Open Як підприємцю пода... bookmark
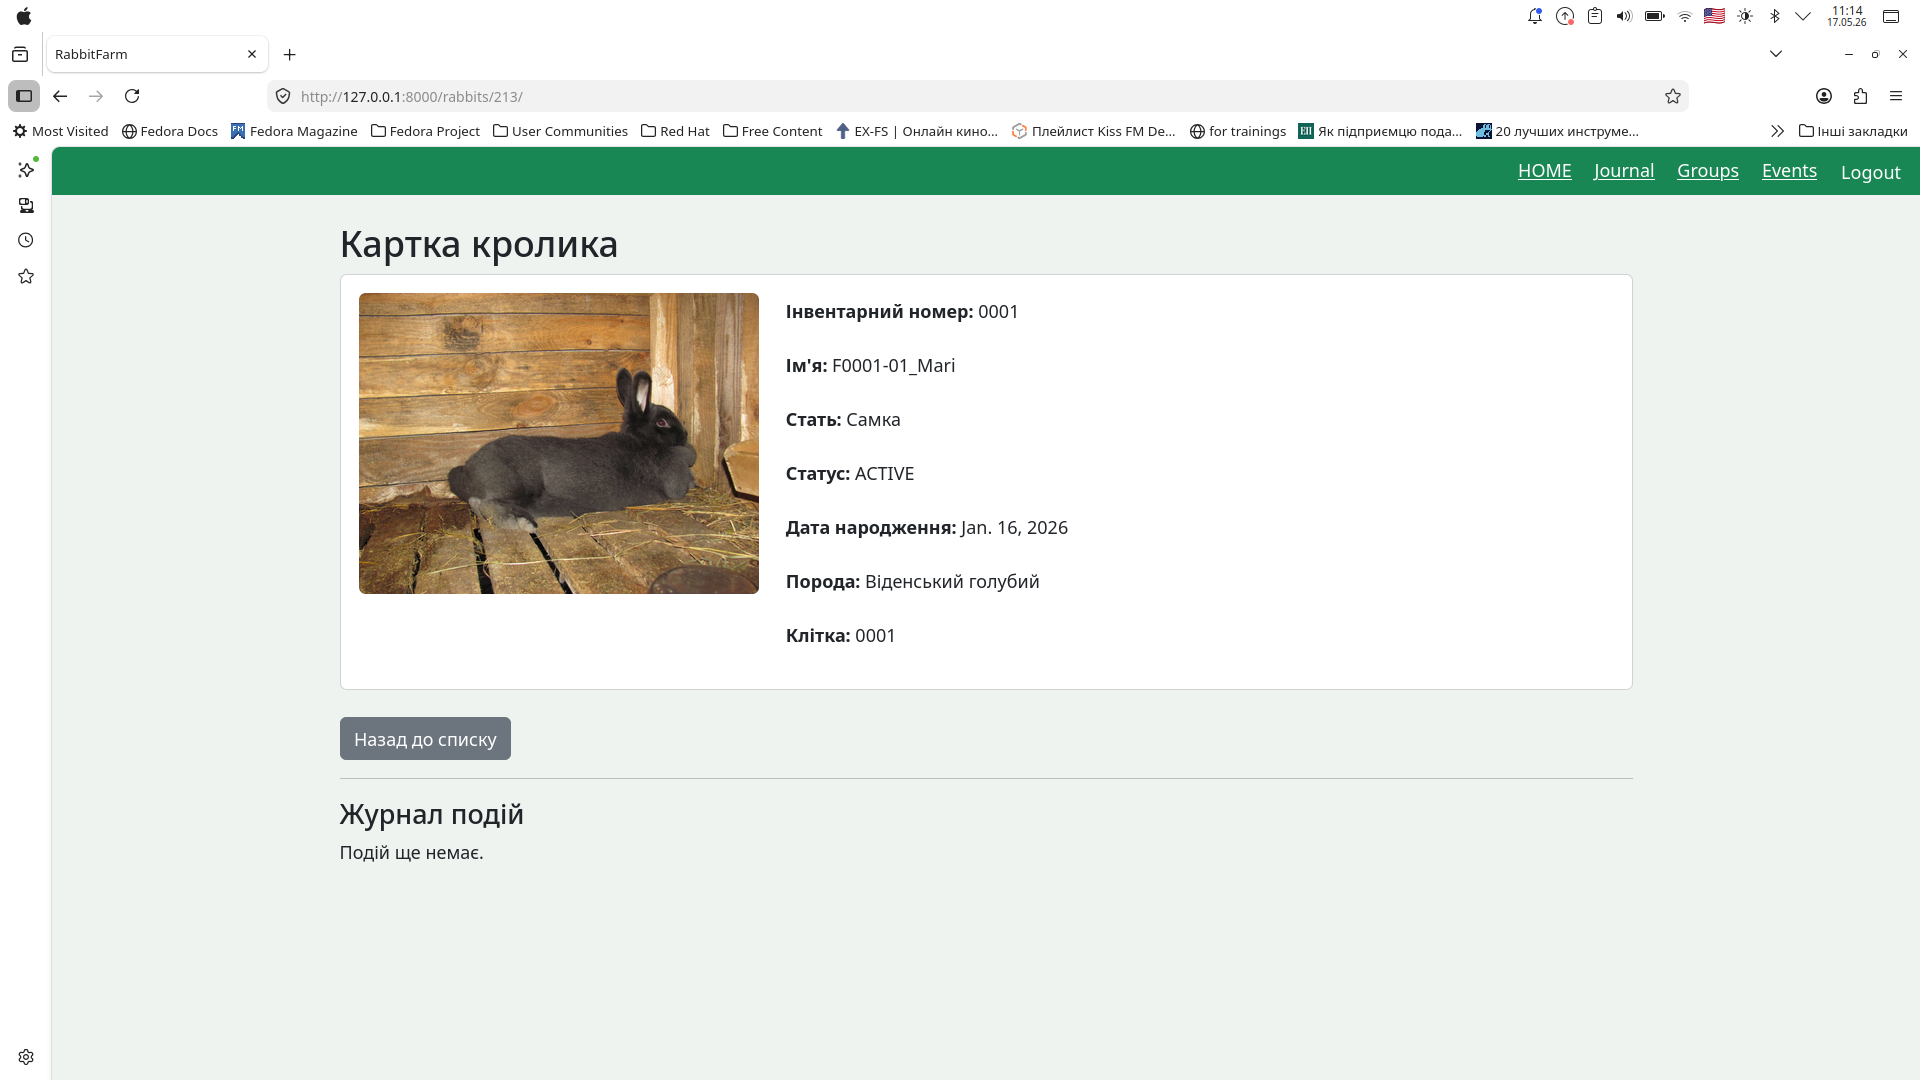The image size is (1920, 1080). click(1380, 131)
